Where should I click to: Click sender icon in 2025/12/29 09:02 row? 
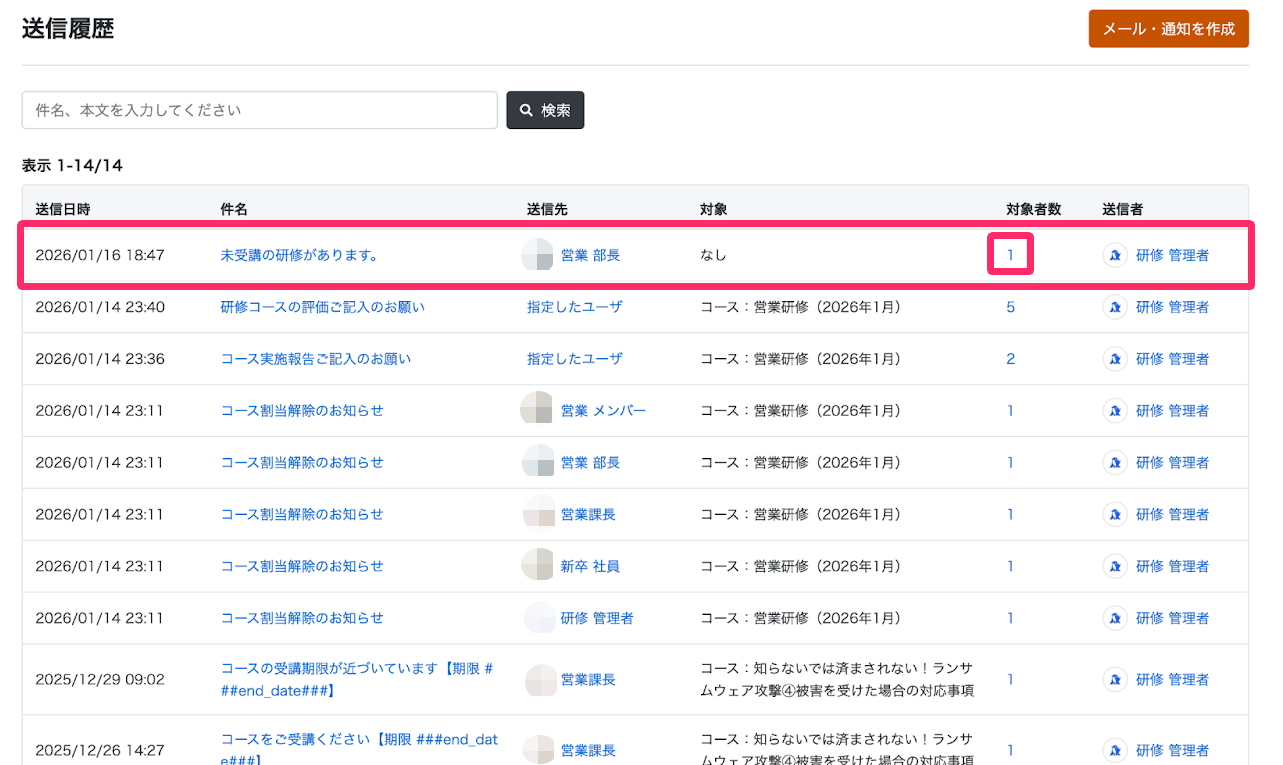coord(1115,679)
